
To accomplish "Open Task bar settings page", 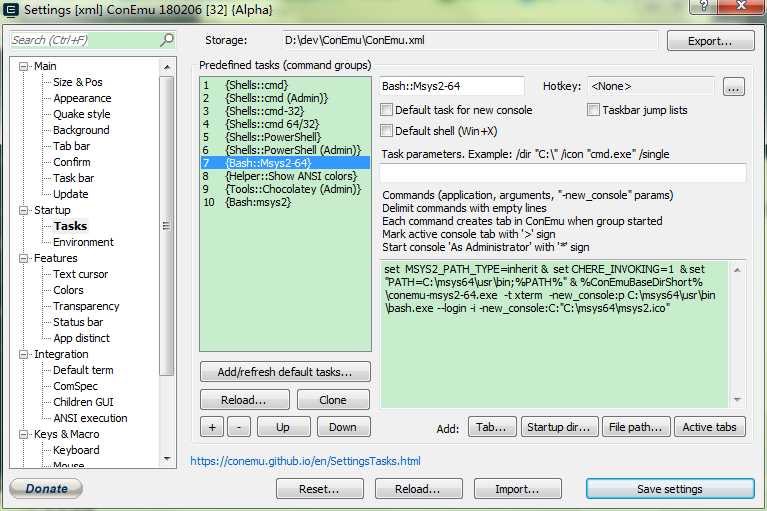I will tap(73, 178).
